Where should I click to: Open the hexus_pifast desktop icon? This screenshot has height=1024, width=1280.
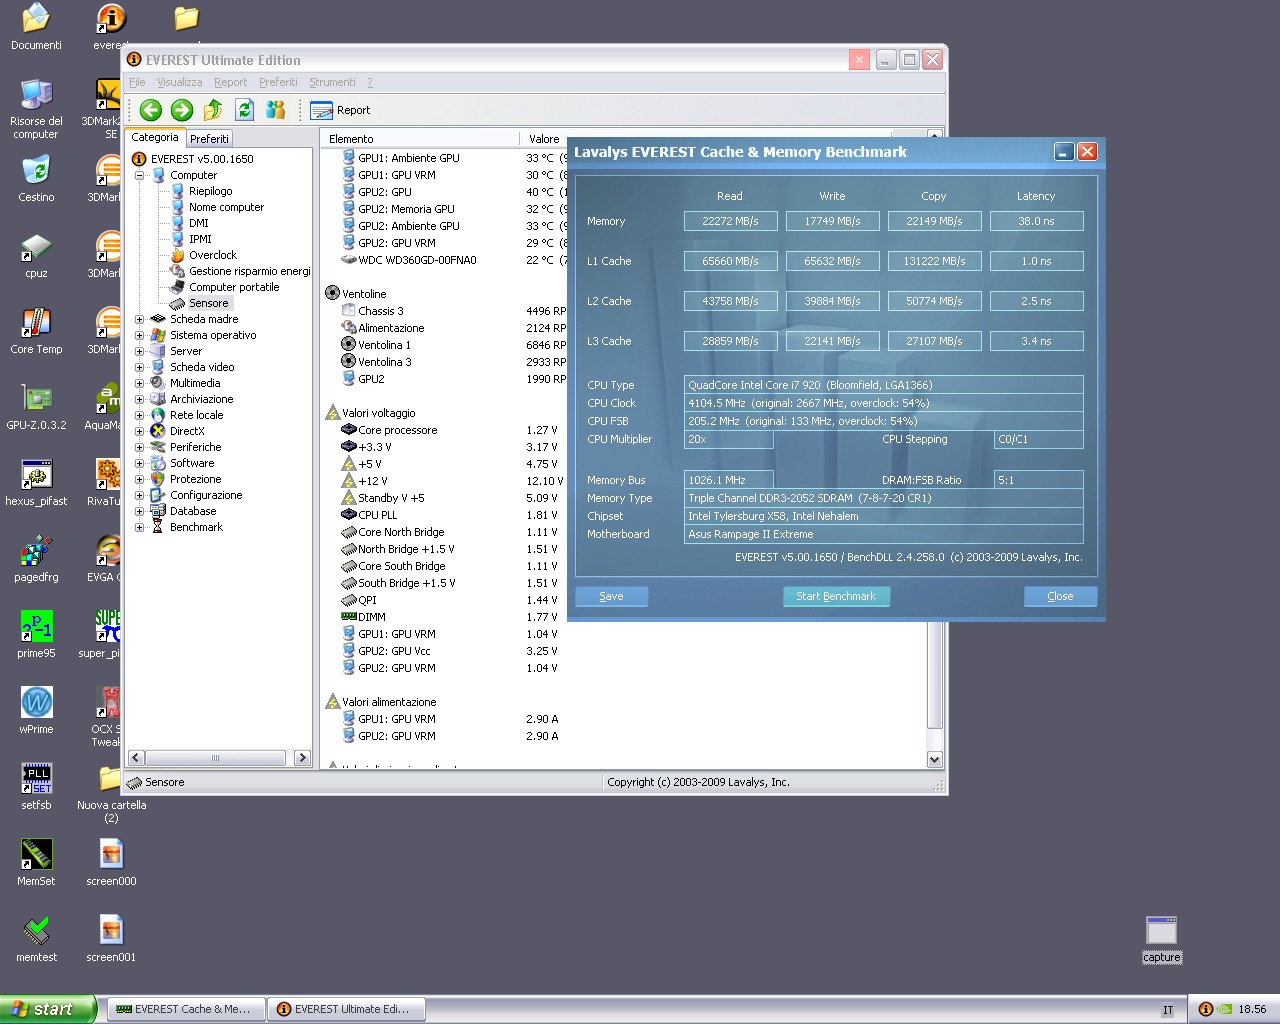[x=36, y=483]
